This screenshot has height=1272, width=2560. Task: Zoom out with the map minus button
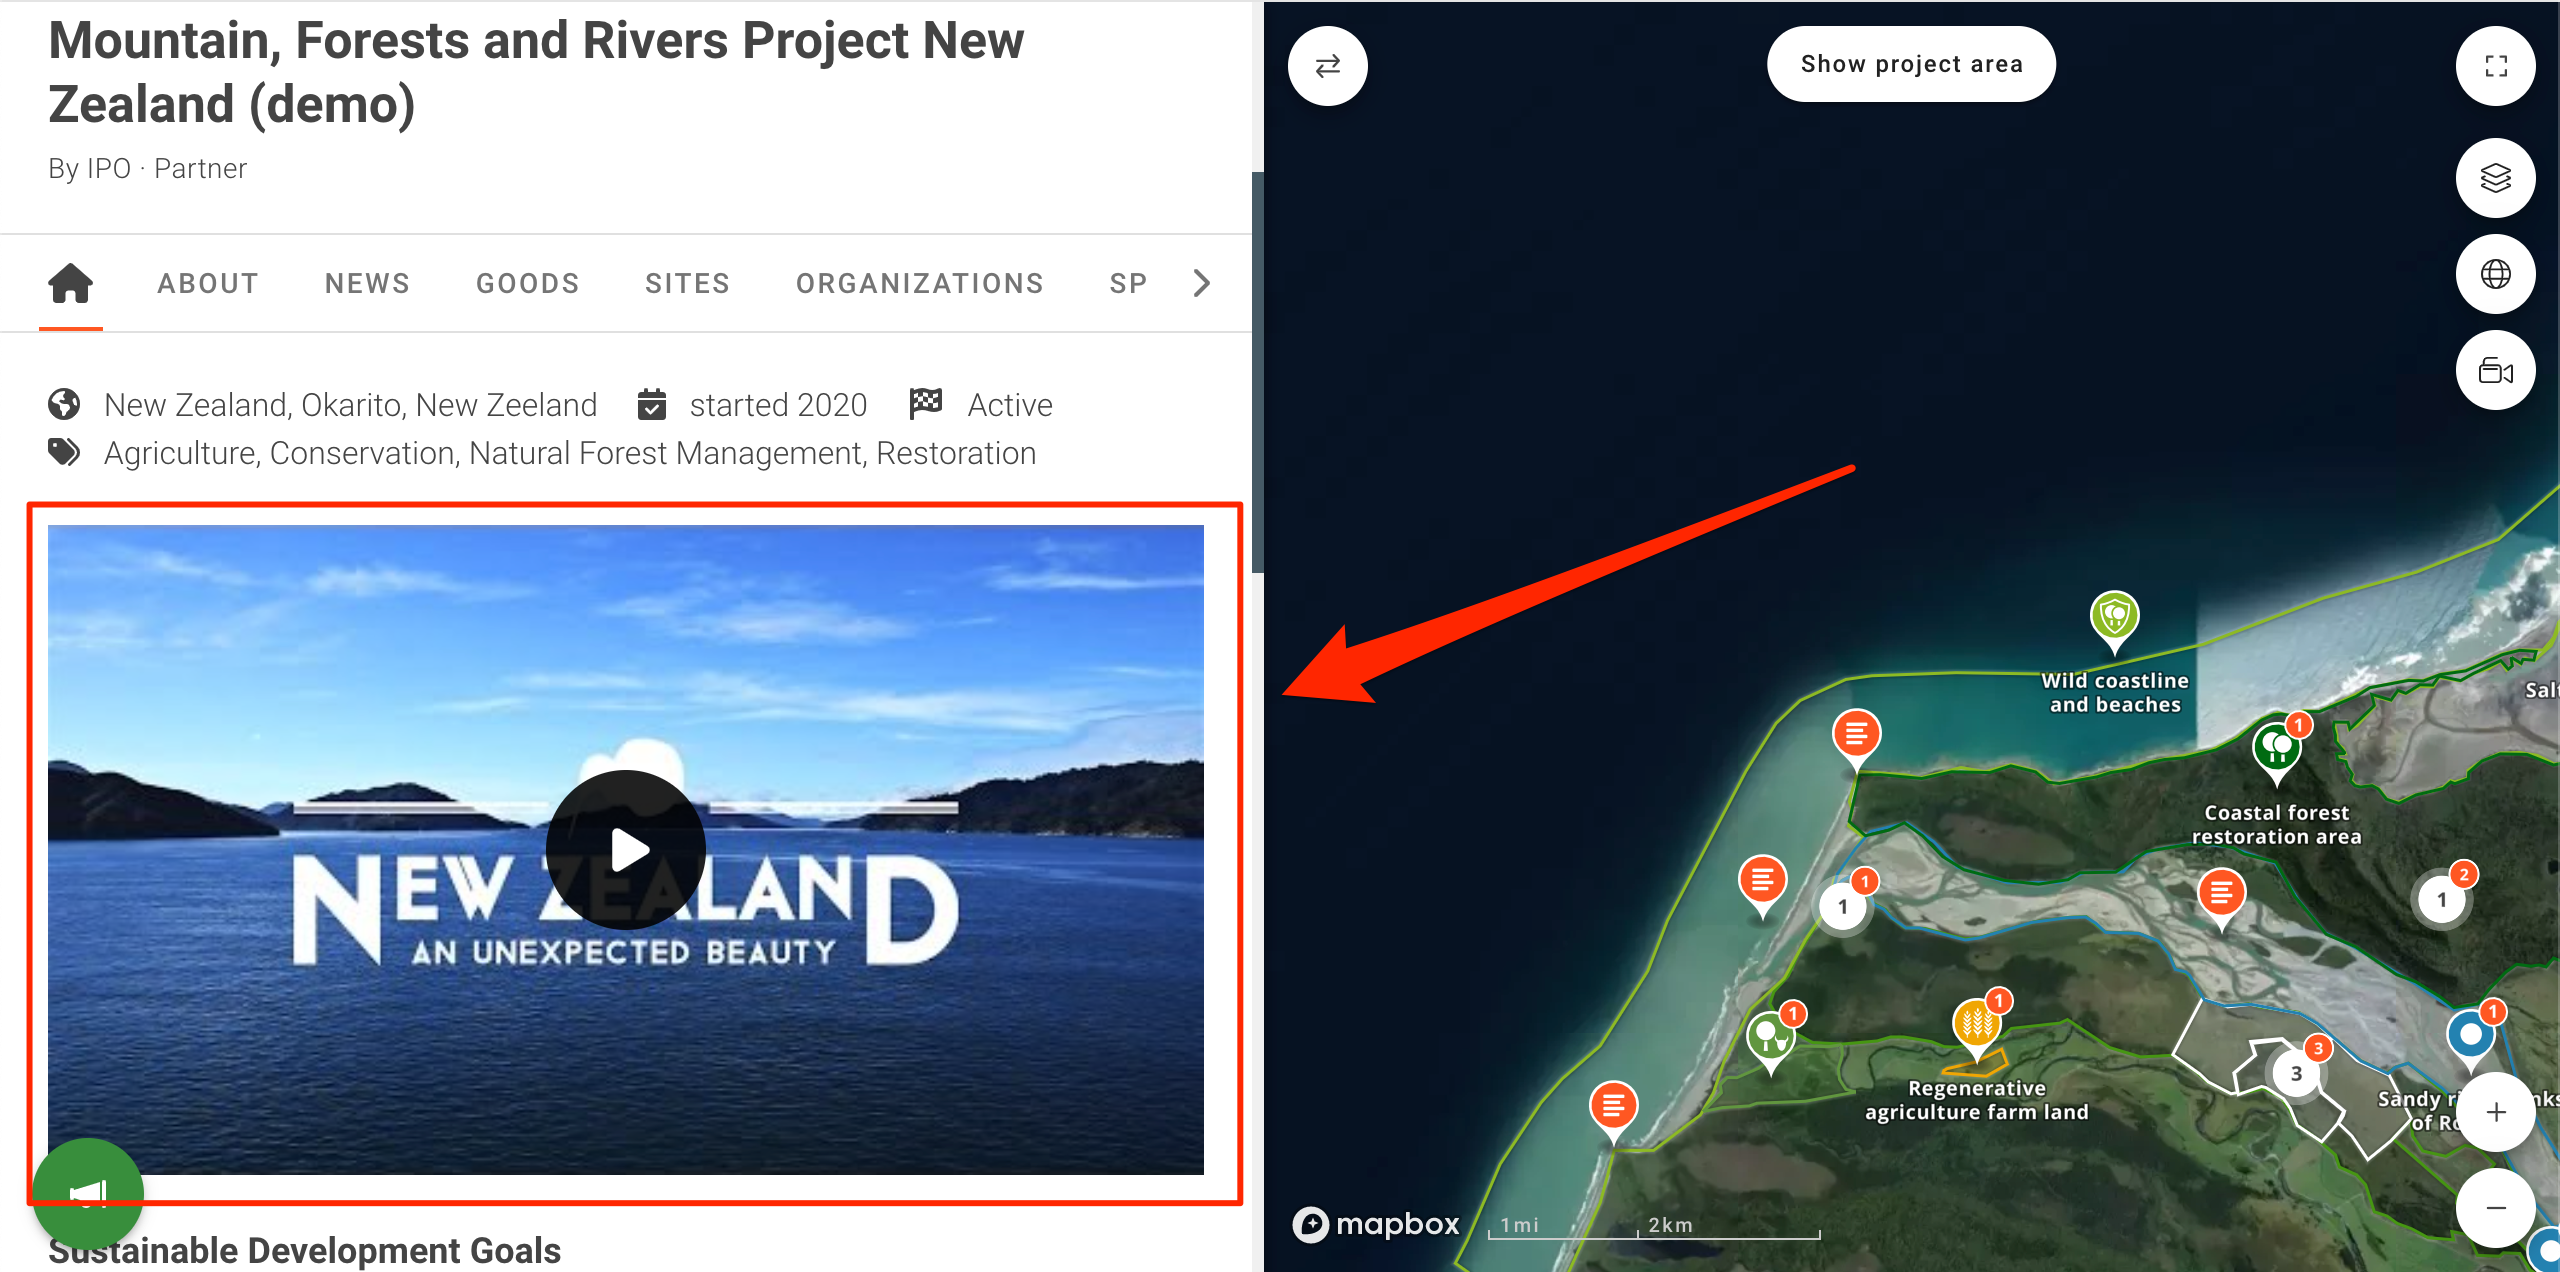point(2495,1208)
